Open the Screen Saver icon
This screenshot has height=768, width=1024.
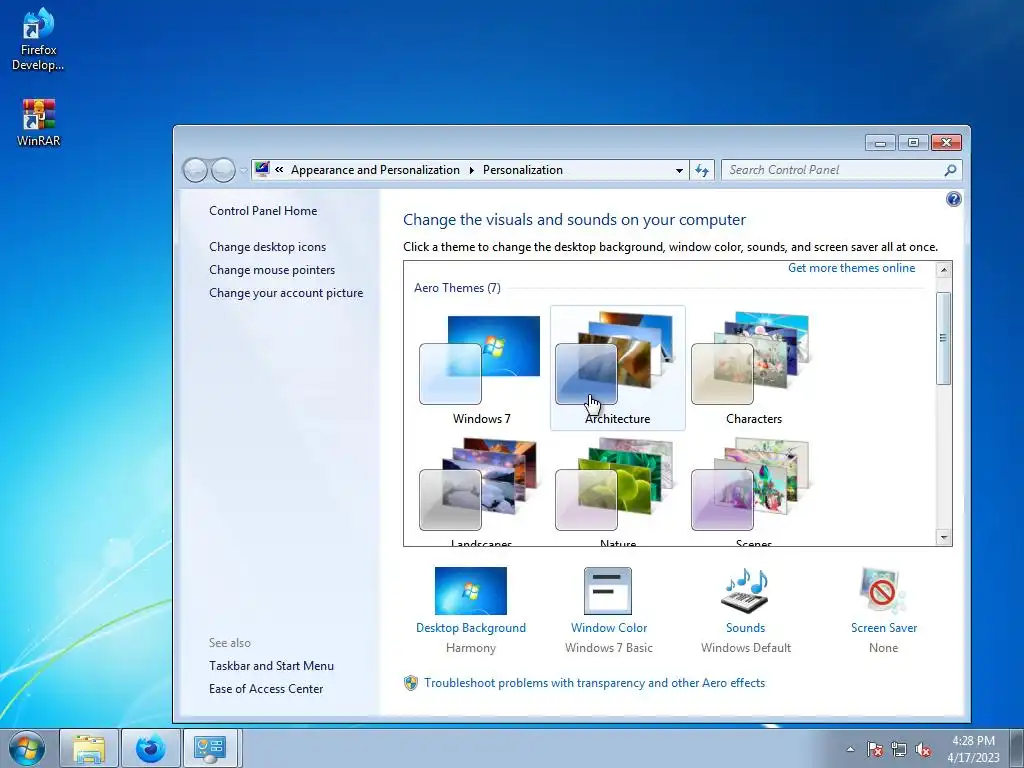click(883, 591)
